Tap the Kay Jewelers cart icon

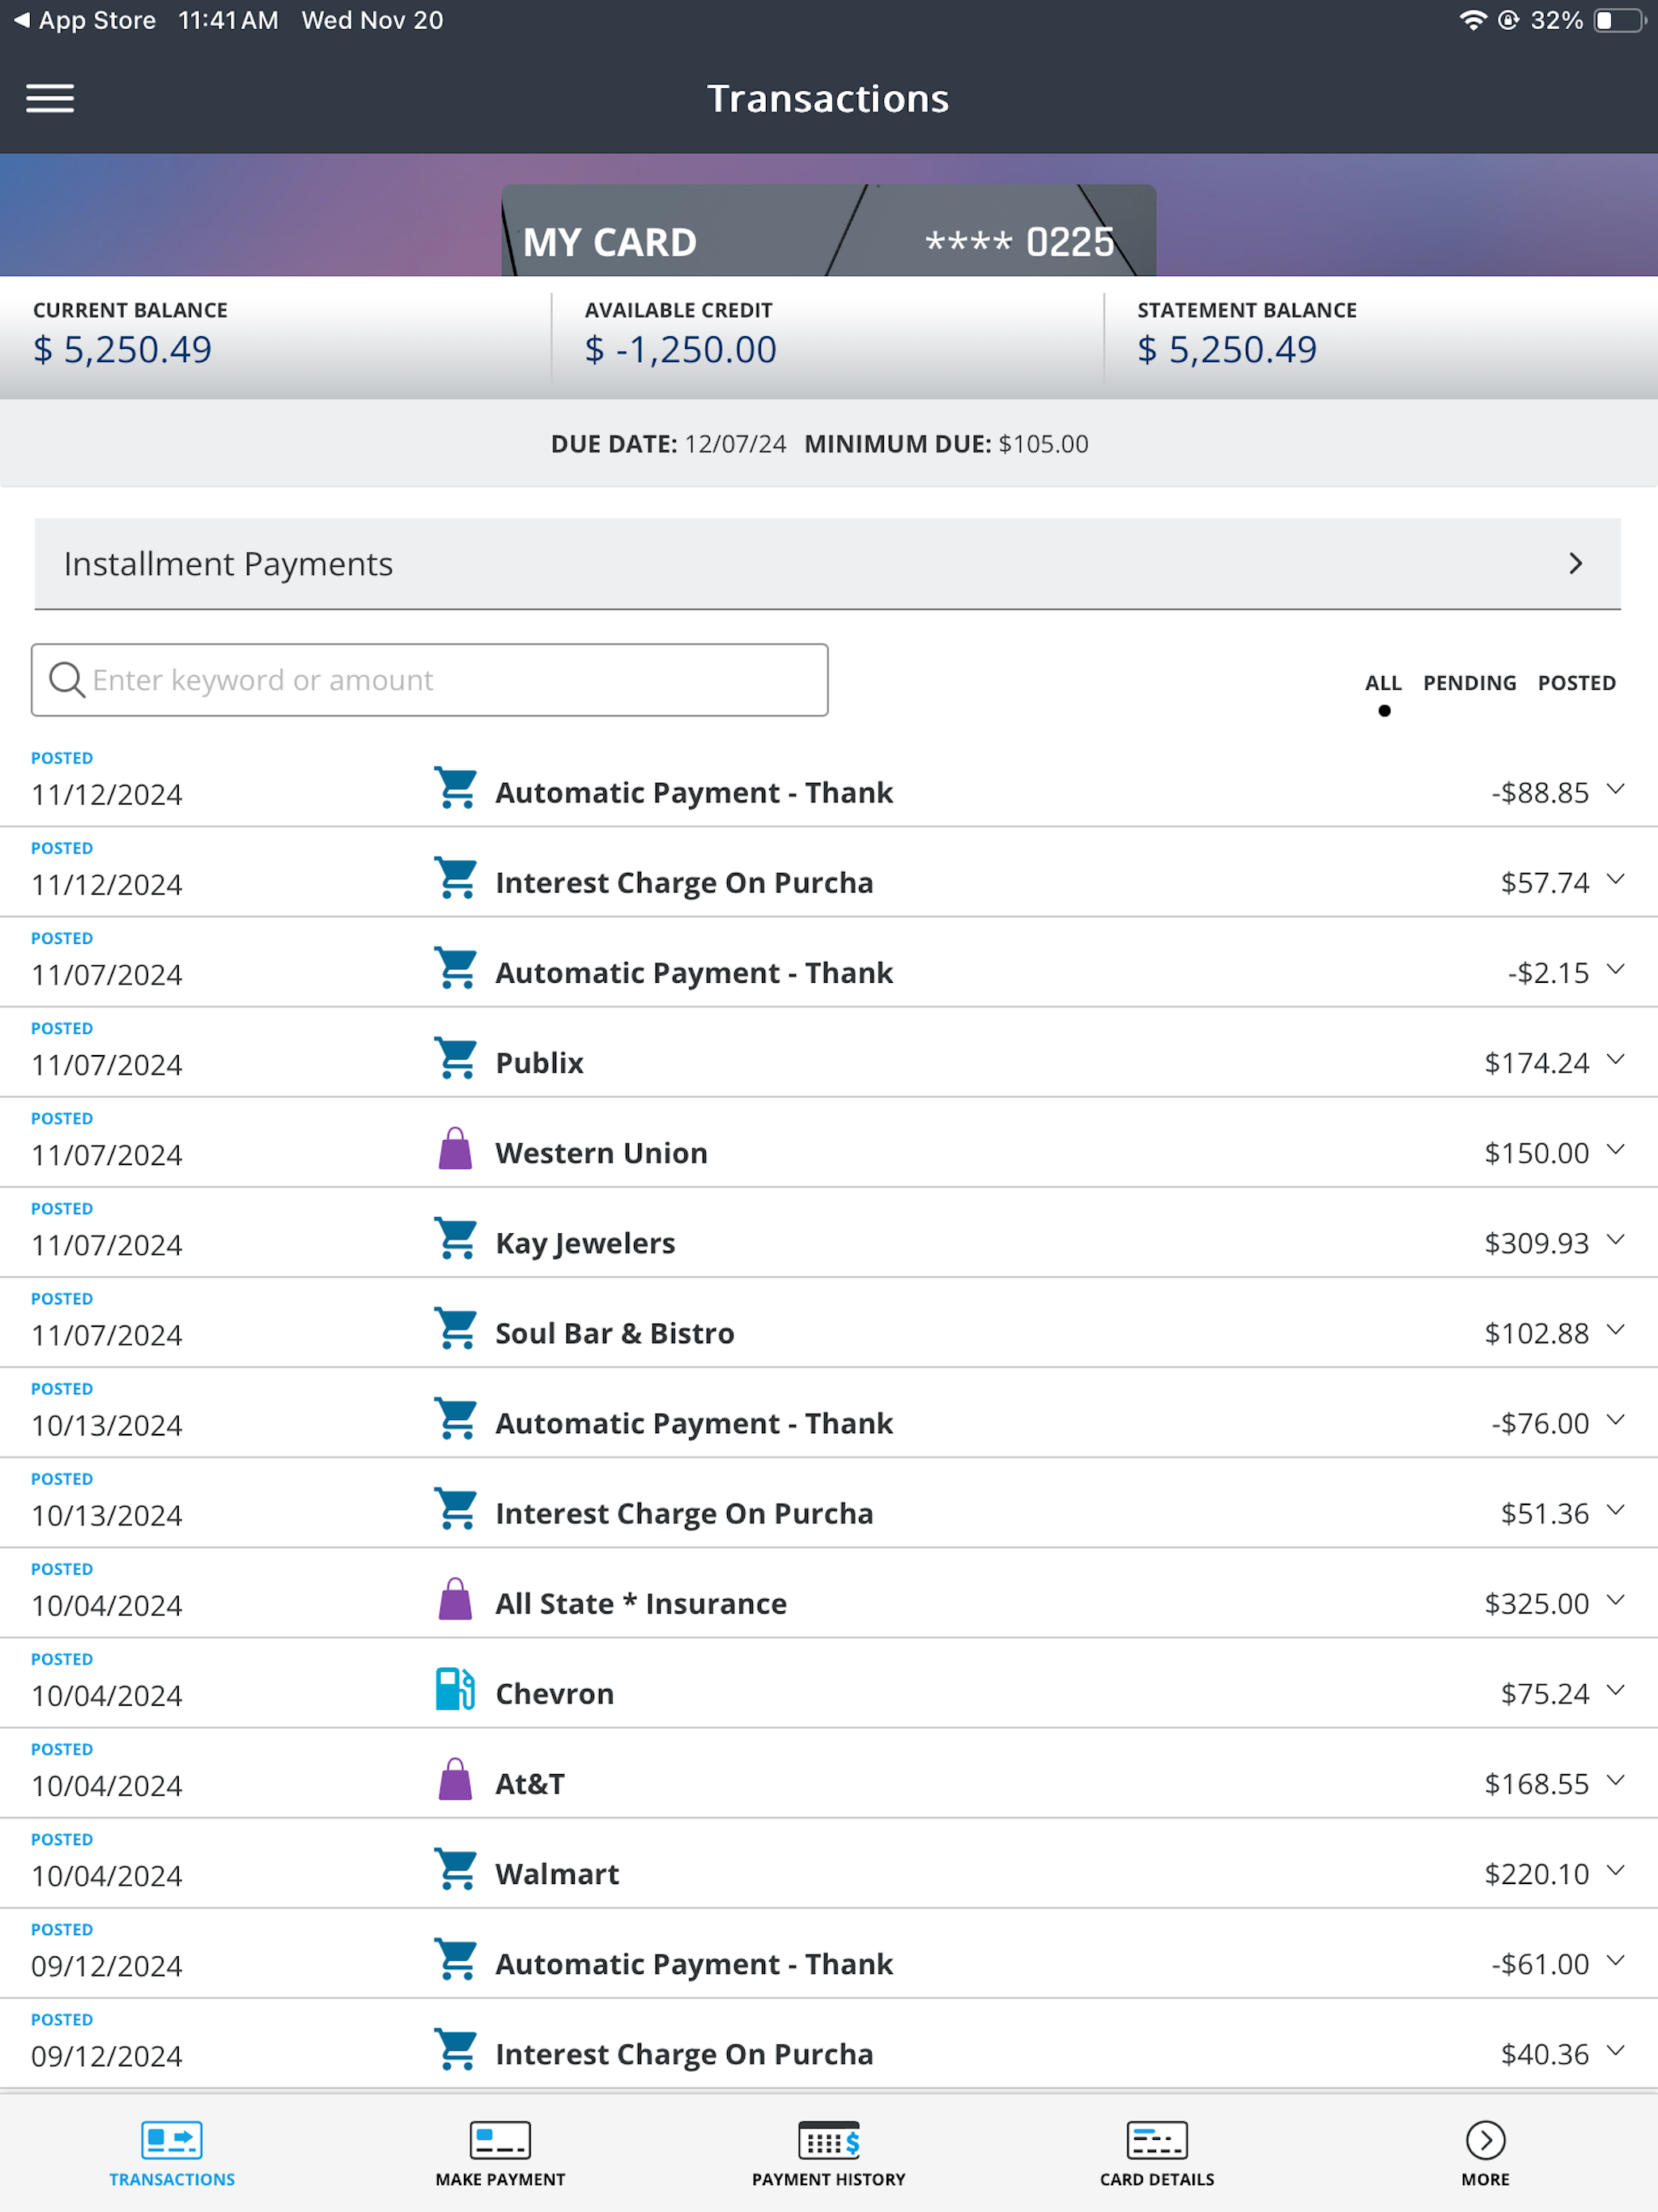pyautogui.click(x=456, y=1239)
